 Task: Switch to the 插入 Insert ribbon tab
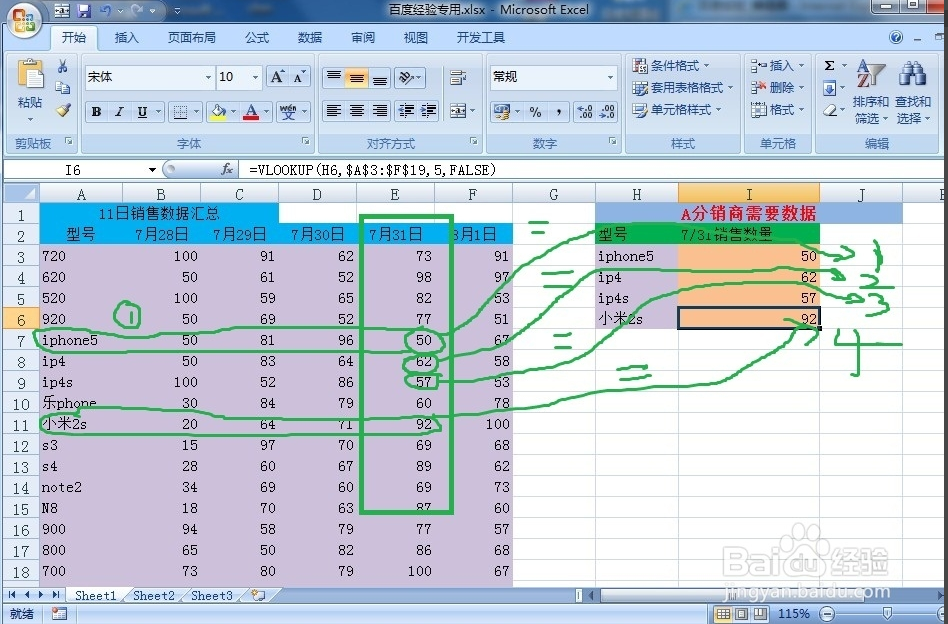pos(126,37)
